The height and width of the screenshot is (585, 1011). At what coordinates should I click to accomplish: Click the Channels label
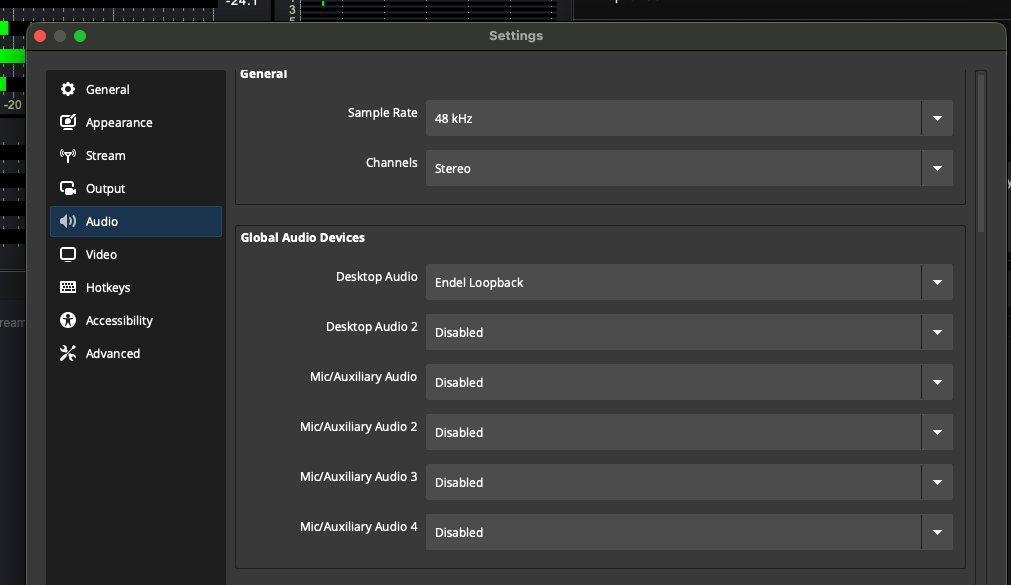click(391, 163)
